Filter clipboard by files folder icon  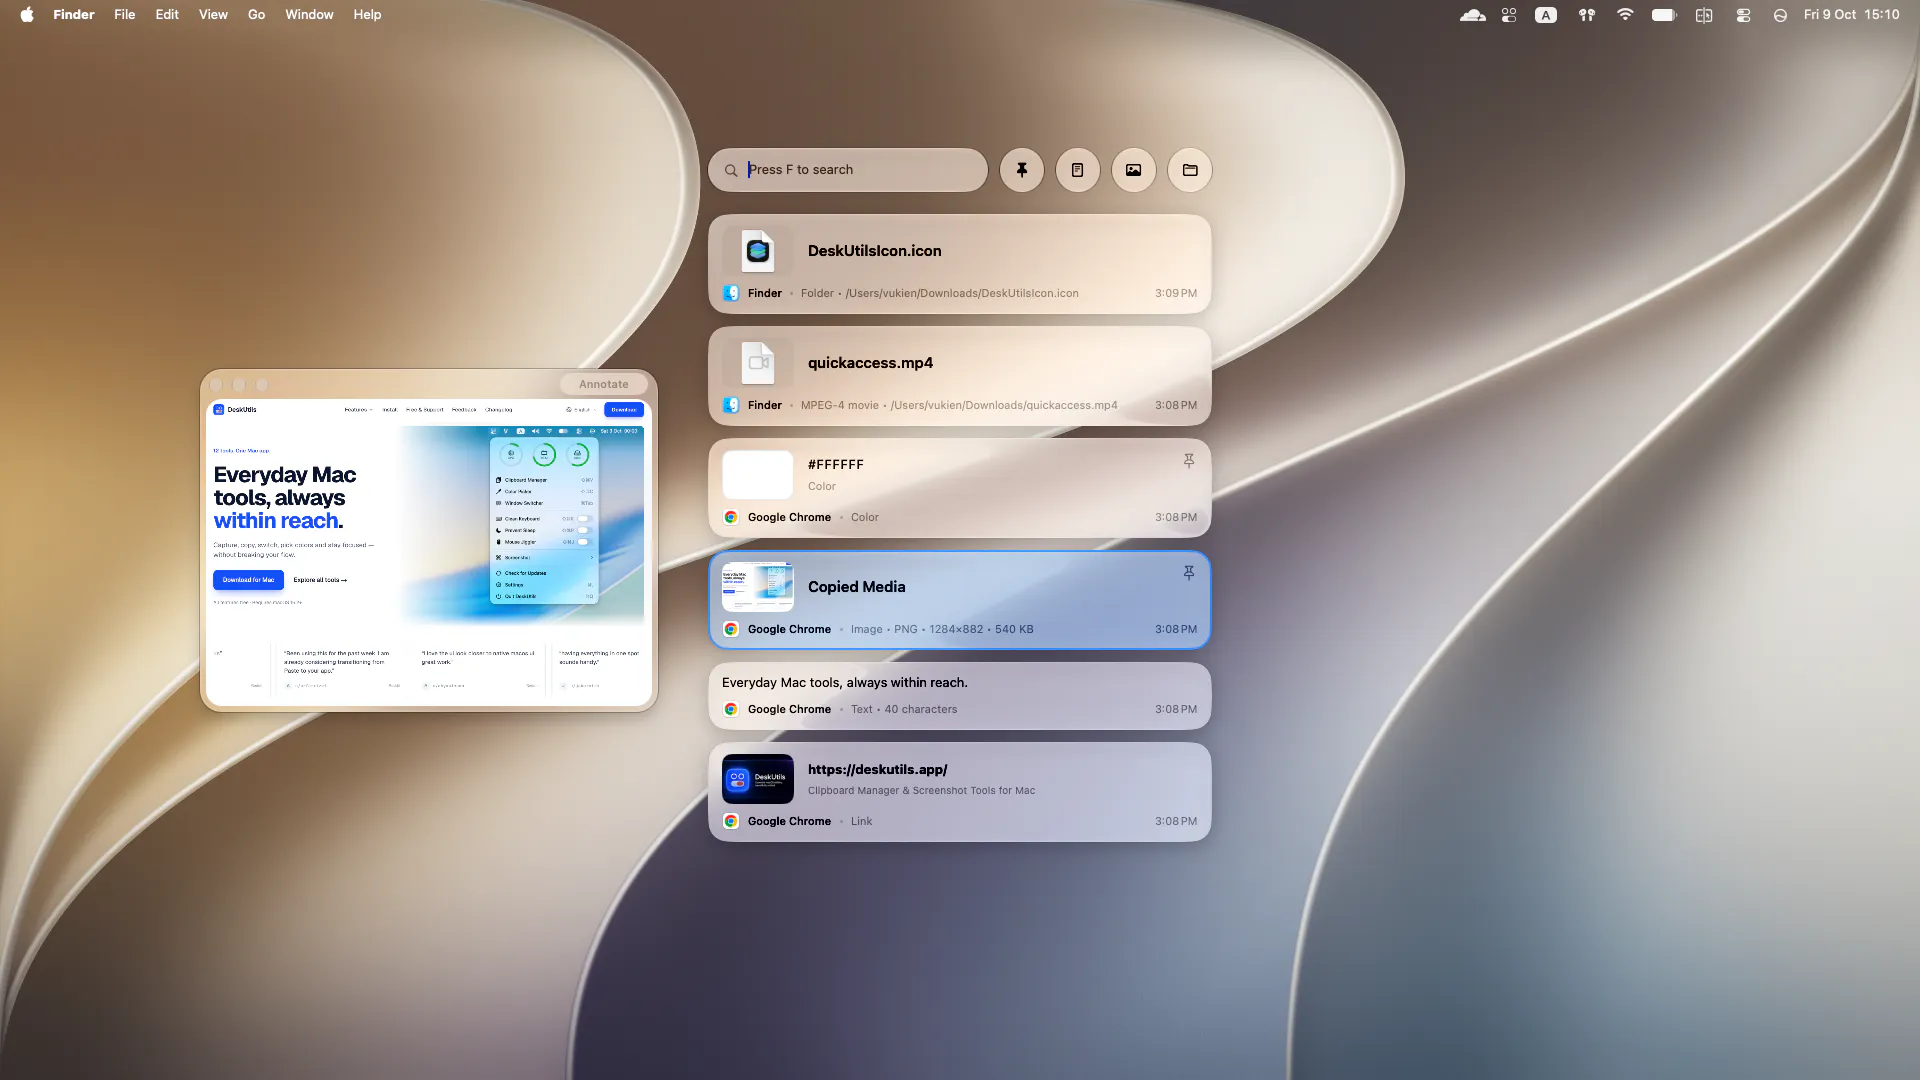pyautogui.click(x=1189, y=170)
